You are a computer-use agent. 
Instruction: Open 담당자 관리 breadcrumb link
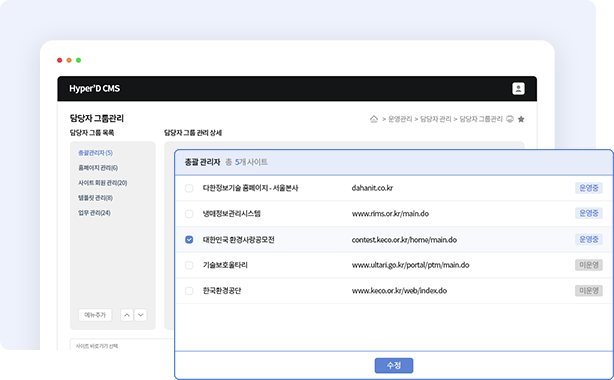[x=435, y=119]
